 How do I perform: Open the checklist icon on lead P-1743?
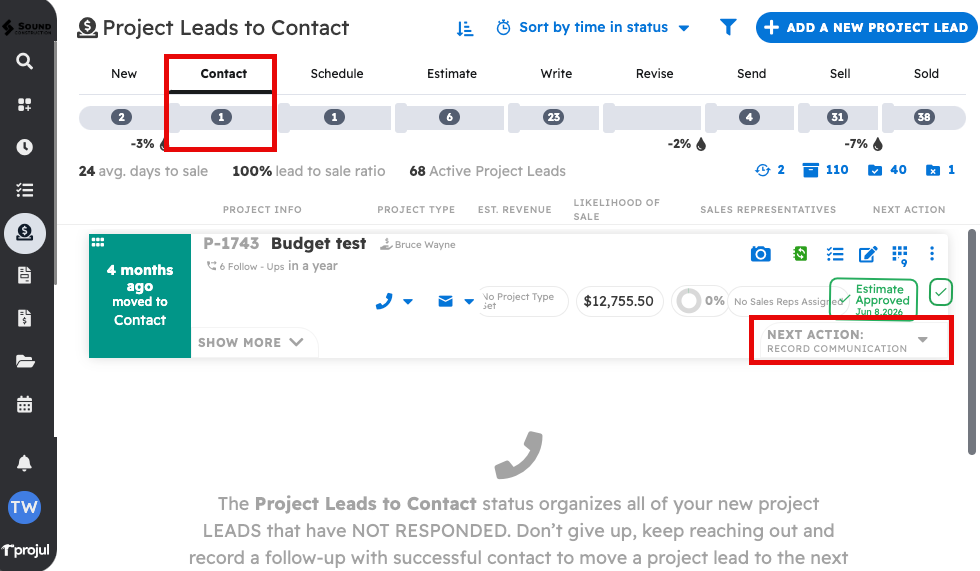(835, 254)
